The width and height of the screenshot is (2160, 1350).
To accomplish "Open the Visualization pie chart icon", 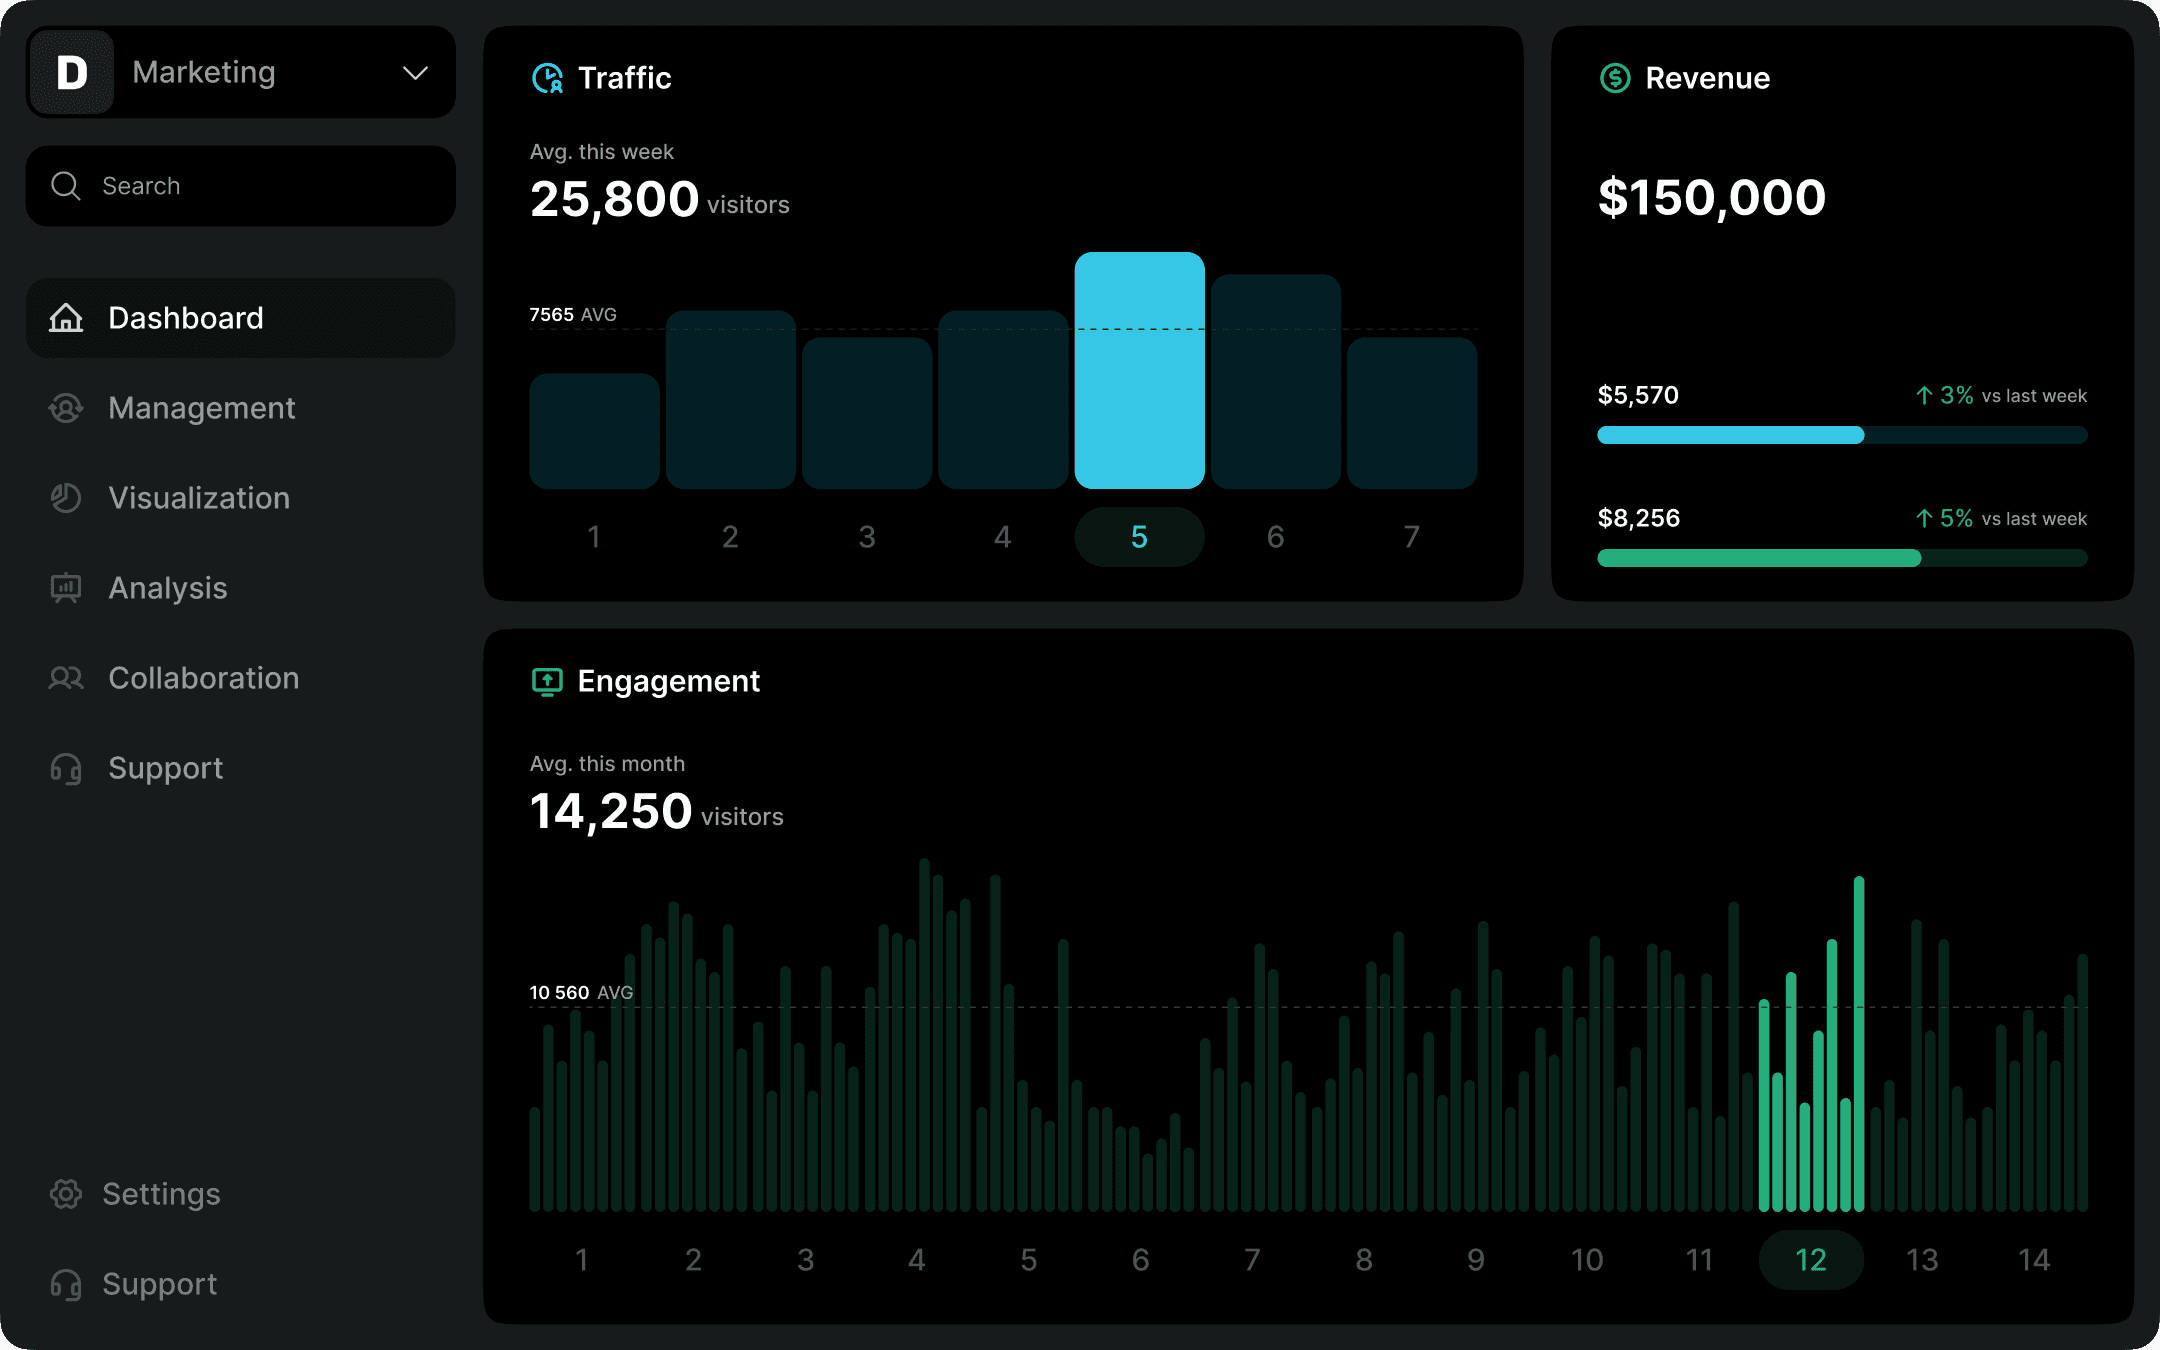I will pyautogui.click(x=66, y=498).
